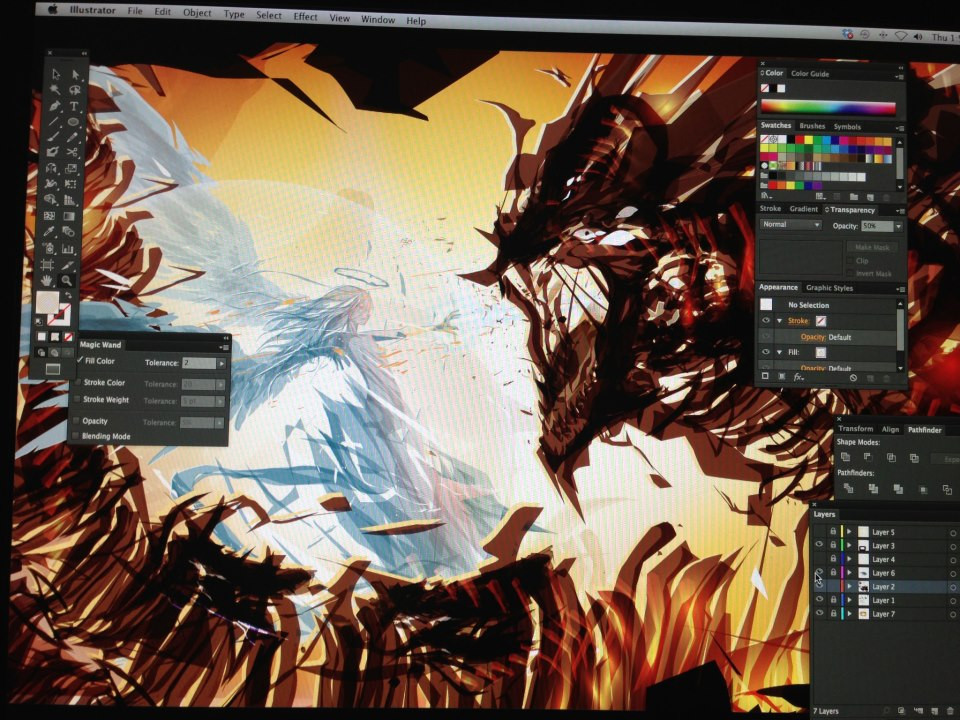
Task: Choose the Ellipse shape tool
Action: tap(73, 122)
